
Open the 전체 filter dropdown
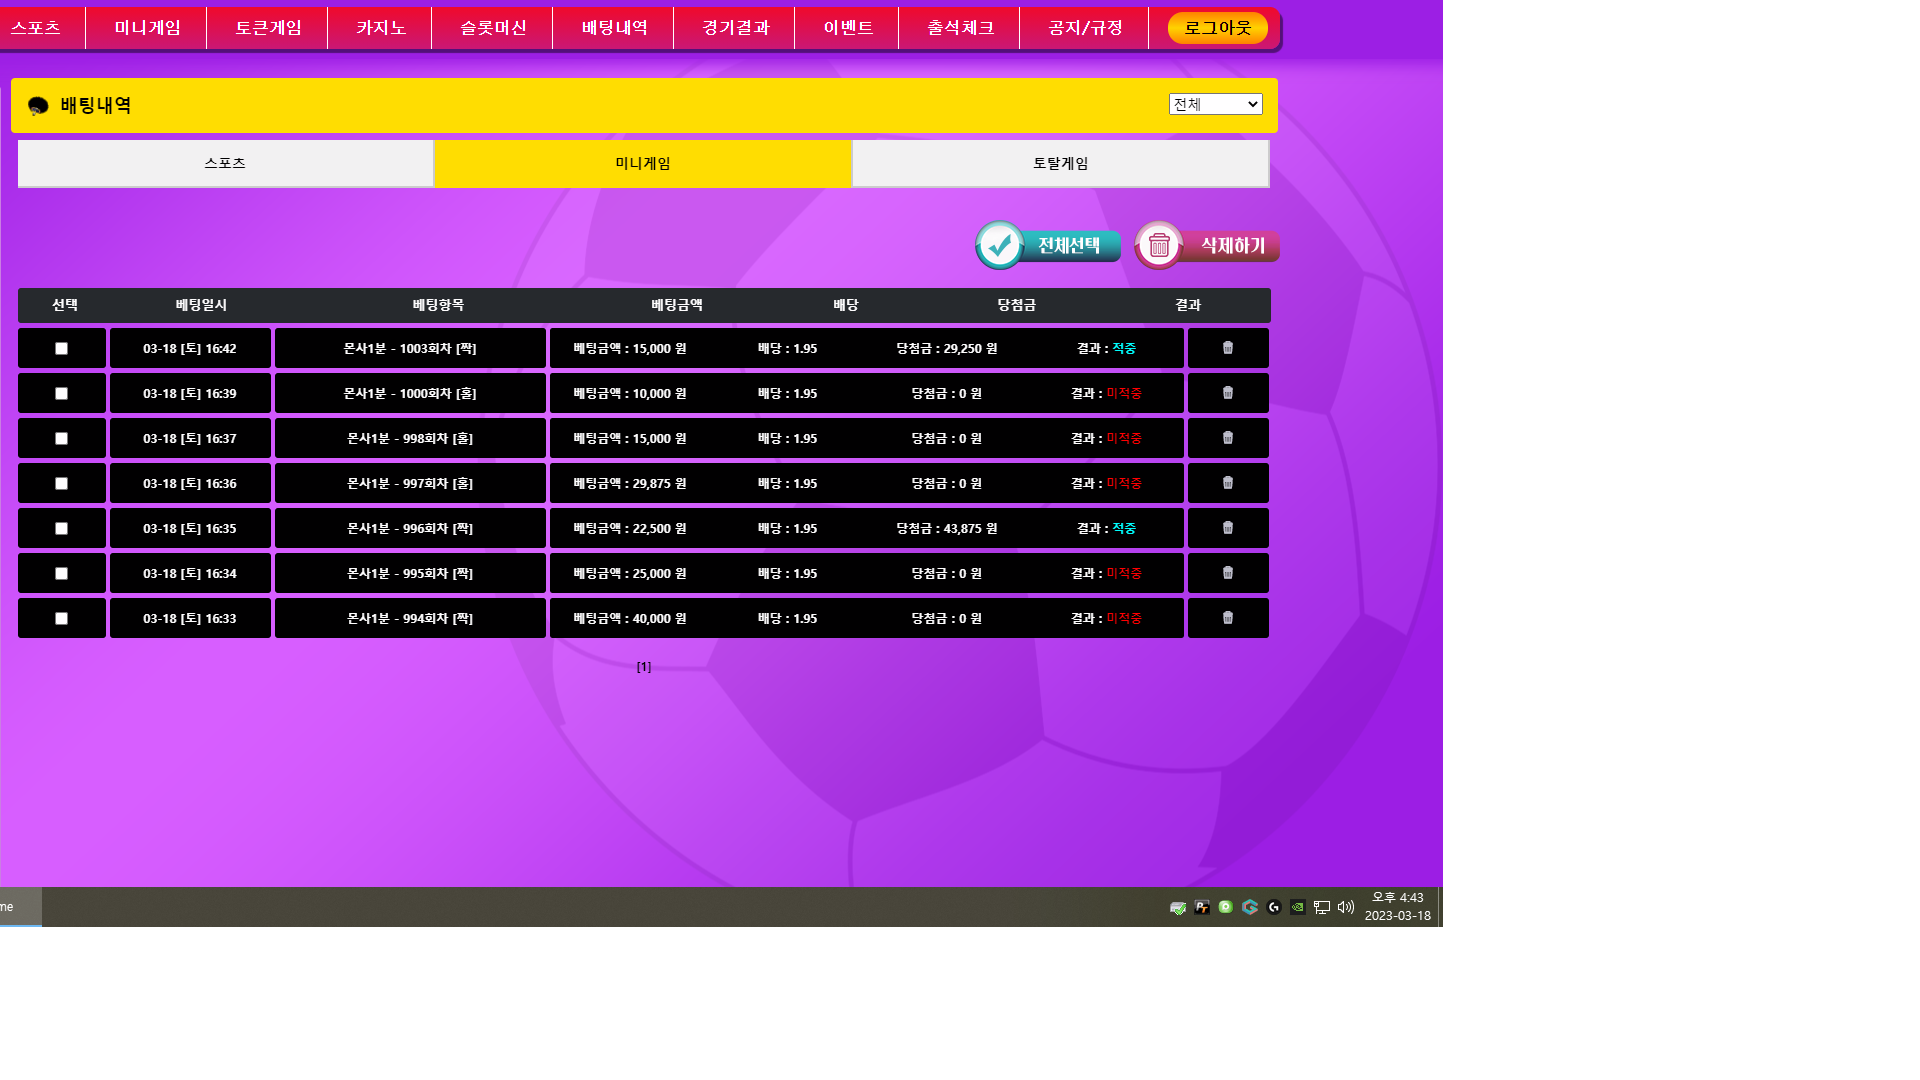click(1215, 104)
